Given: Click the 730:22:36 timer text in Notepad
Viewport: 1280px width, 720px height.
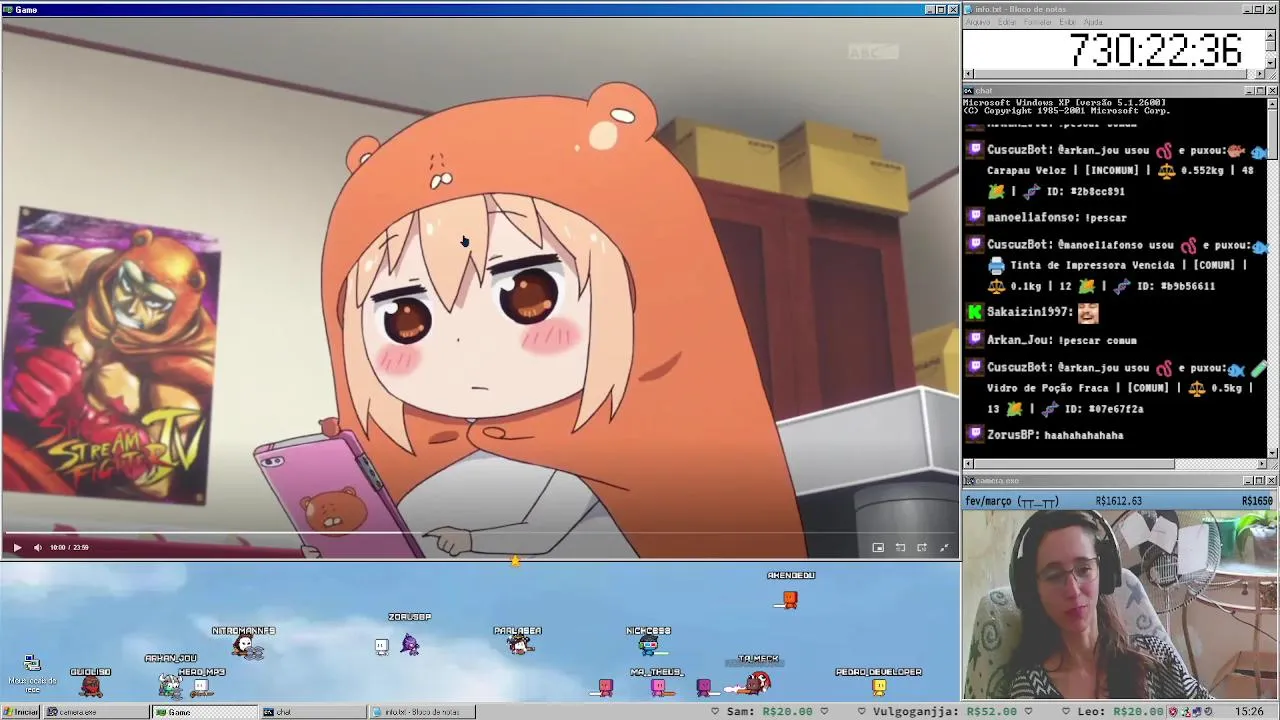Looking at the screenshot, I should coord(1155,50).
